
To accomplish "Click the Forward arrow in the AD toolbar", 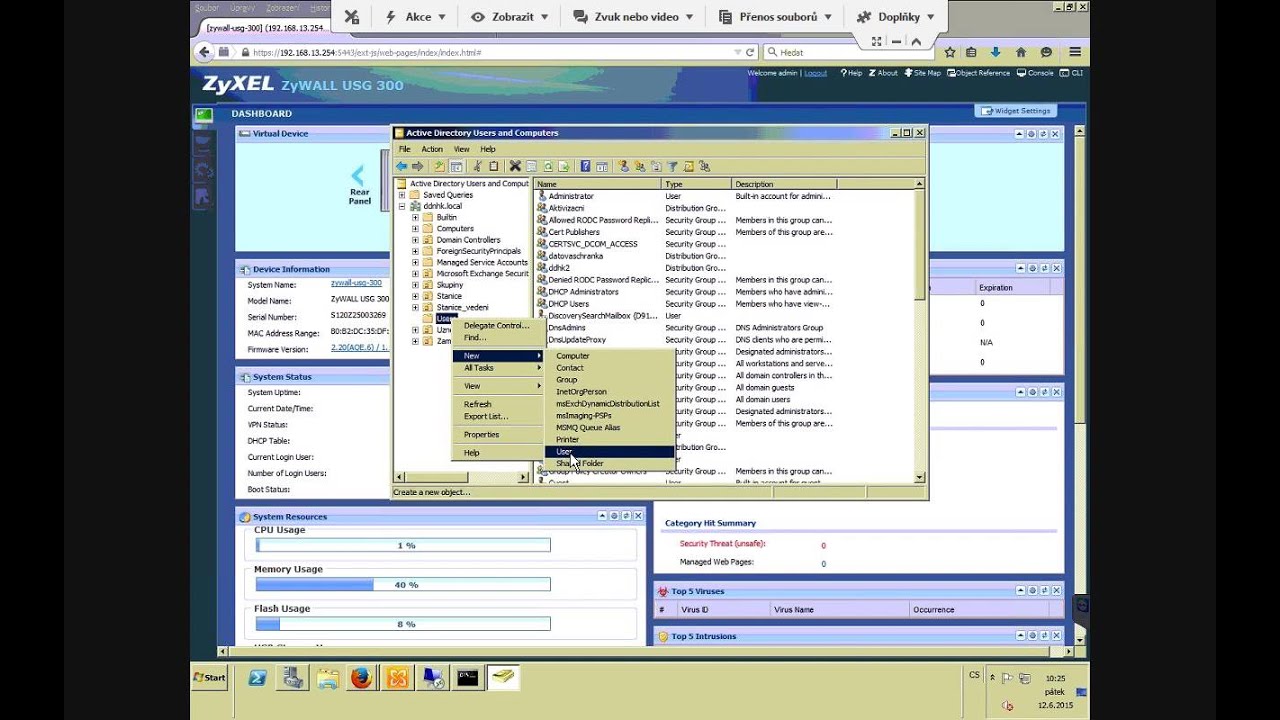I will pos(418,166).
